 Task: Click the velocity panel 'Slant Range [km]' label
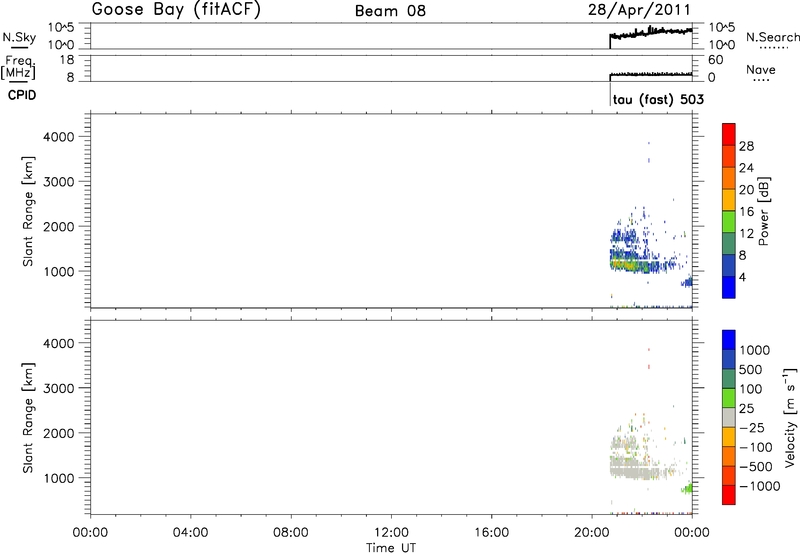28,418
